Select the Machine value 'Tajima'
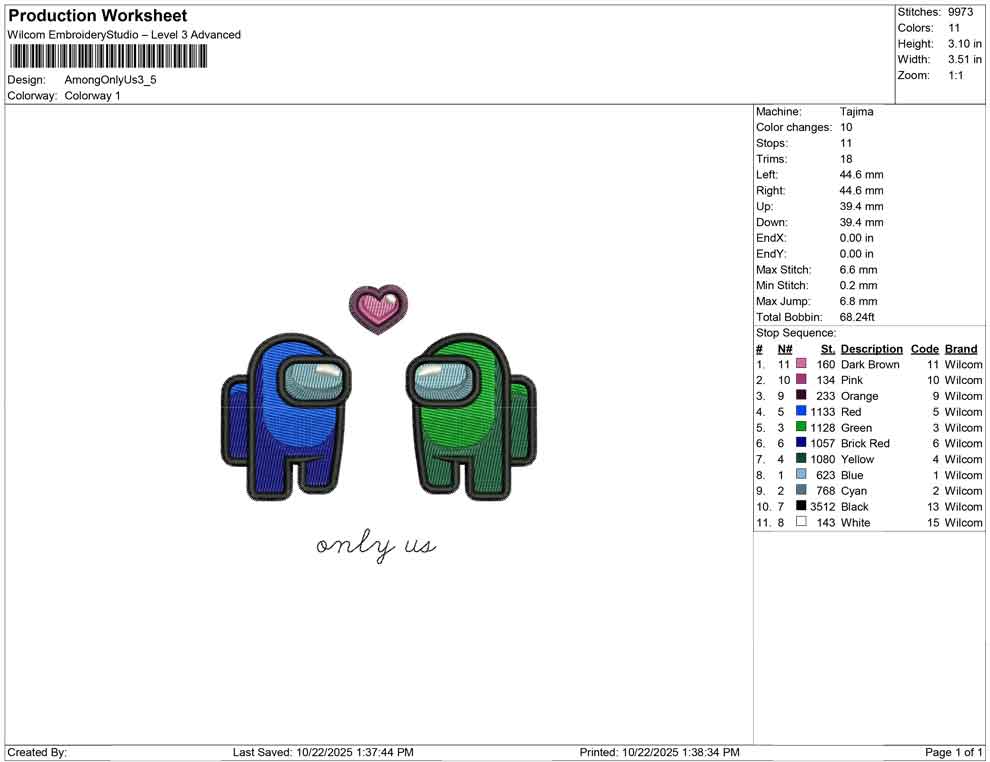The height and width of the screenshot is (762, 990). (857, 111)
